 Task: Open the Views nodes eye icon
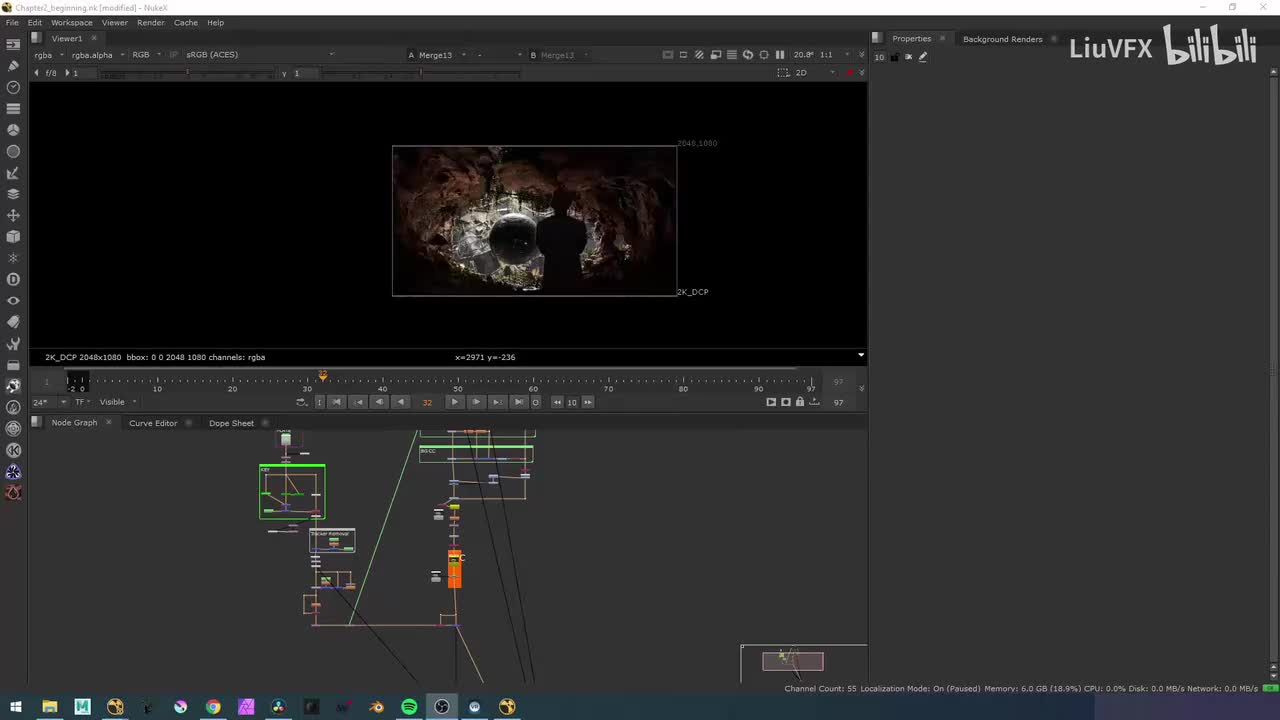(x=13, y=301)
